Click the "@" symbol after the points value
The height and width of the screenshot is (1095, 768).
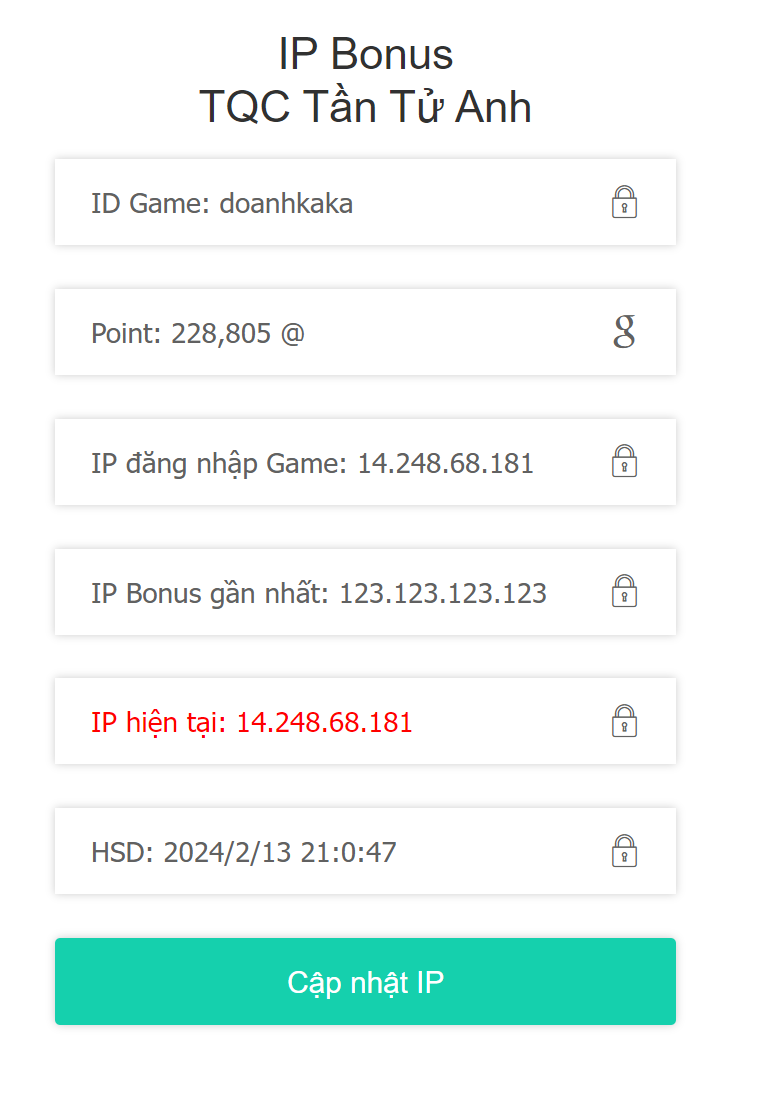tap(292, 333)
